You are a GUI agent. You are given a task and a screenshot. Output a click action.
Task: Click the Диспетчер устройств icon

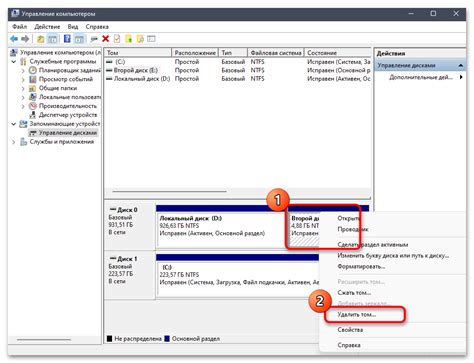33,115
